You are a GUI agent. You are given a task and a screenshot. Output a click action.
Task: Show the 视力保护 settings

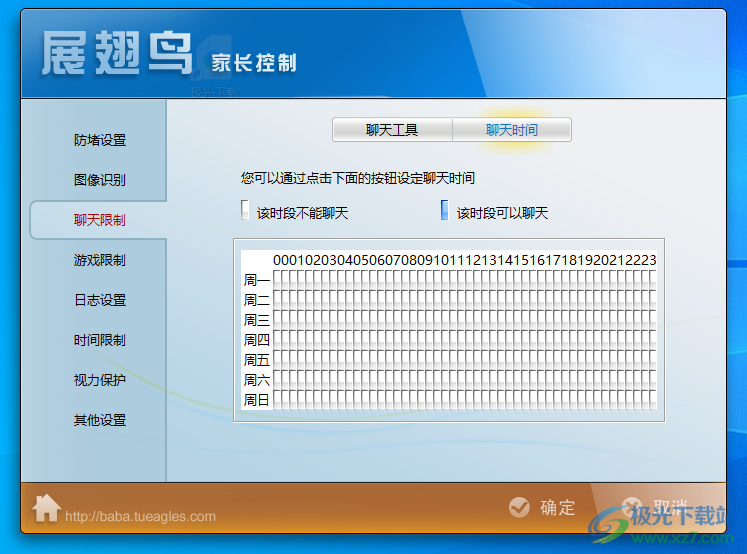tap(99, 380)
